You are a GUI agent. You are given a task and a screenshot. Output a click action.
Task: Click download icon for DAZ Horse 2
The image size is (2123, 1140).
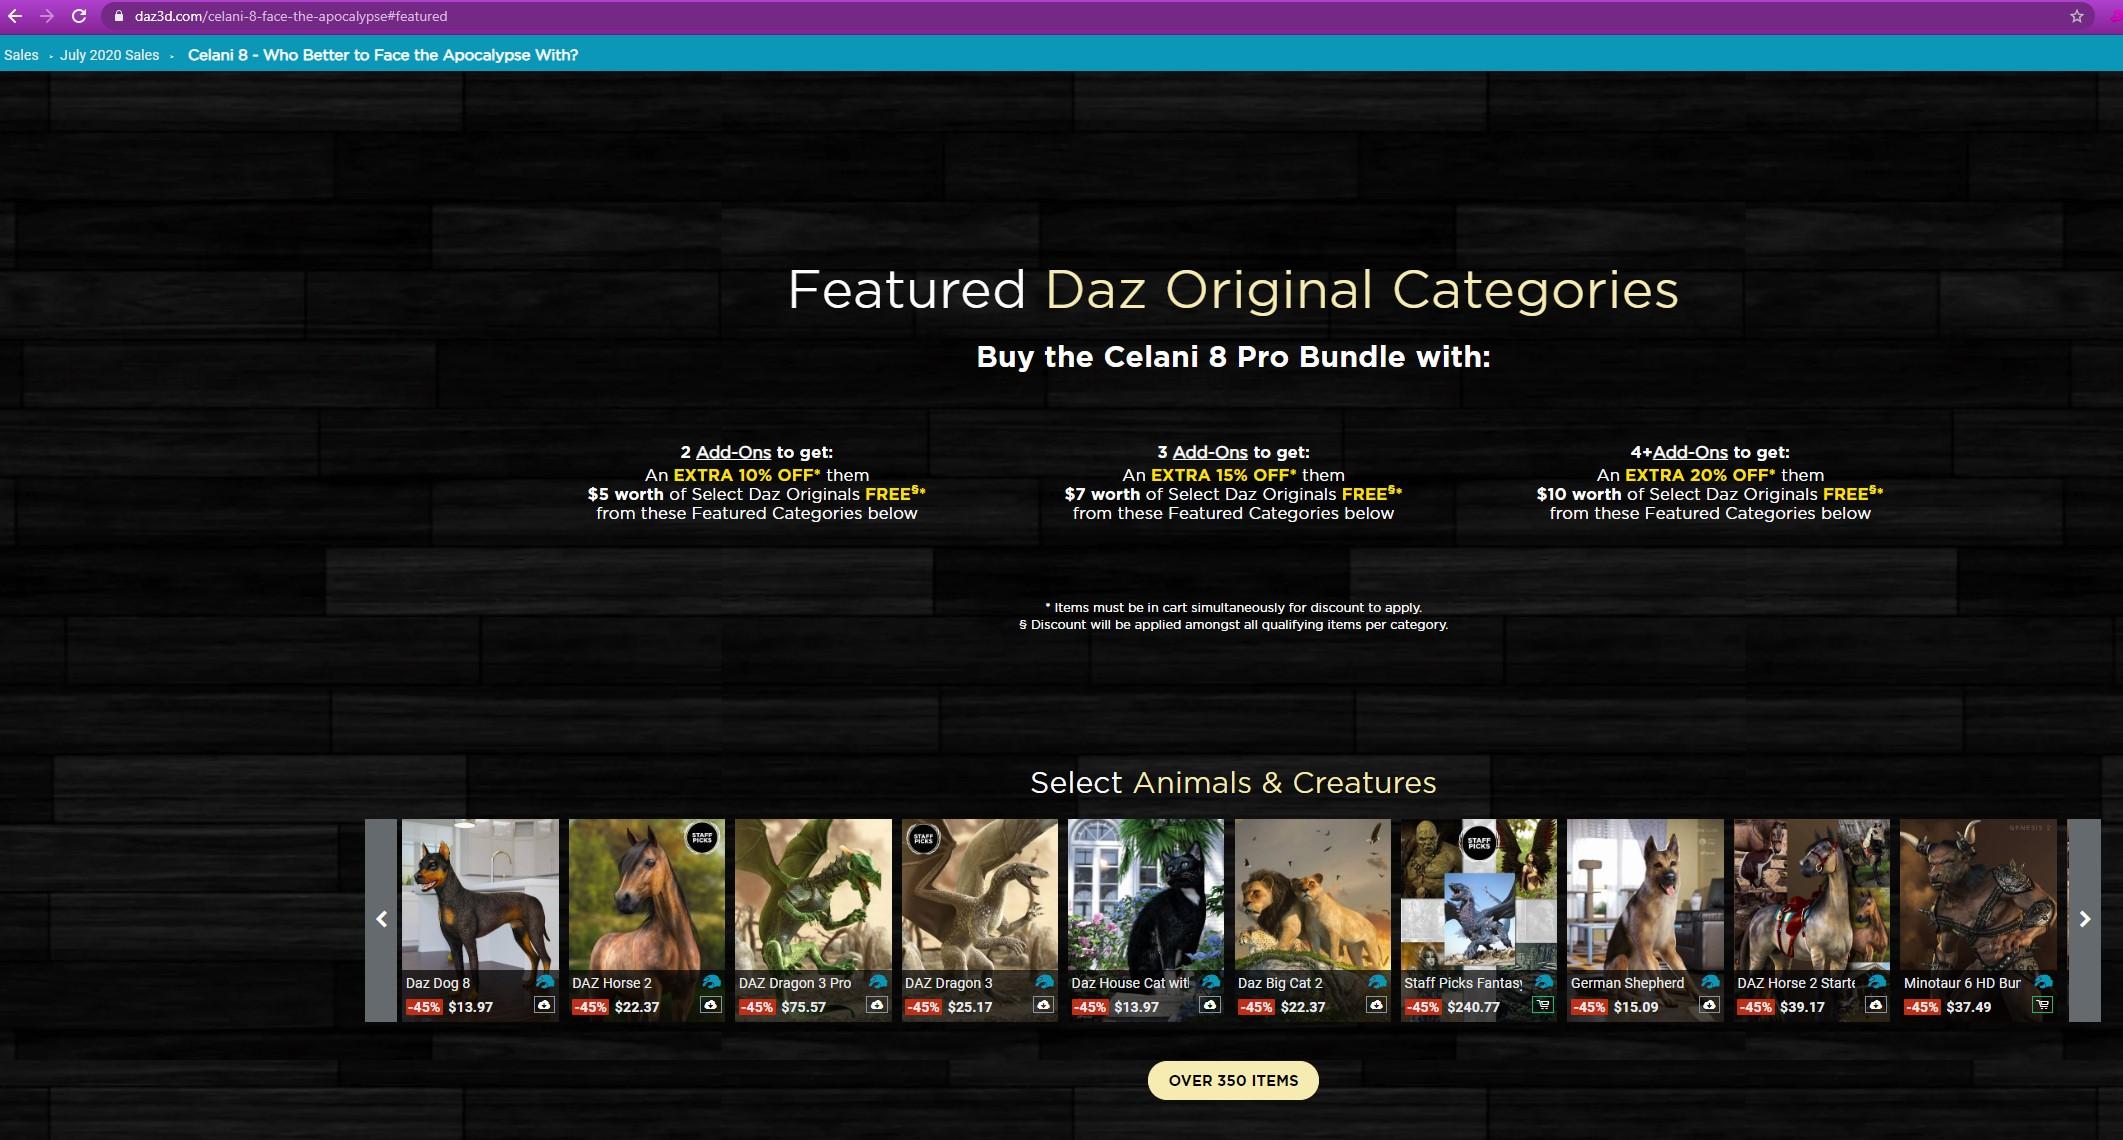pos(711,1005)
